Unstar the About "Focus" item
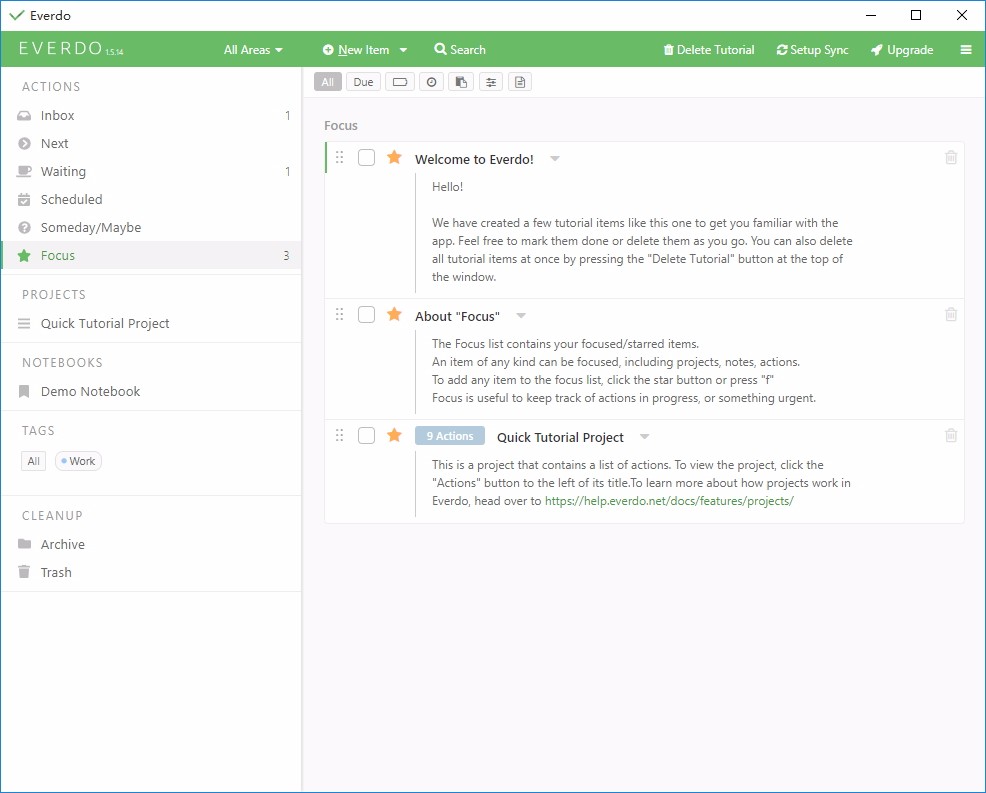The image size is (986, 793). (394, 314)
